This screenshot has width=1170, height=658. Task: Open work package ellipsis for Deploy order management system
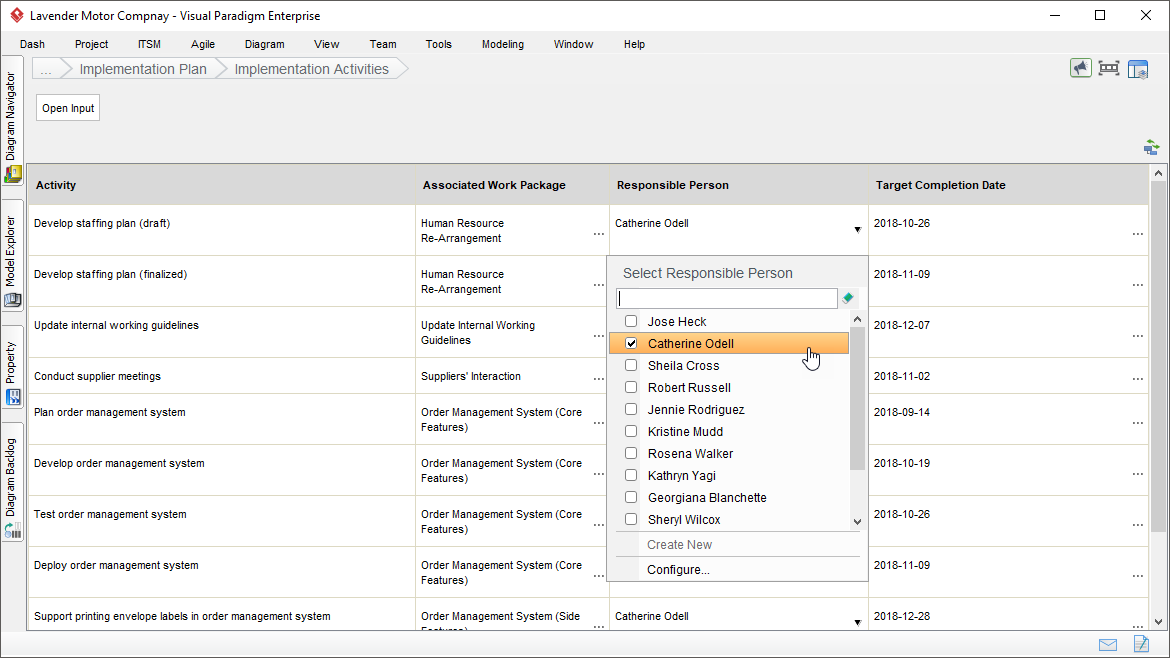[x=598, y=576]
